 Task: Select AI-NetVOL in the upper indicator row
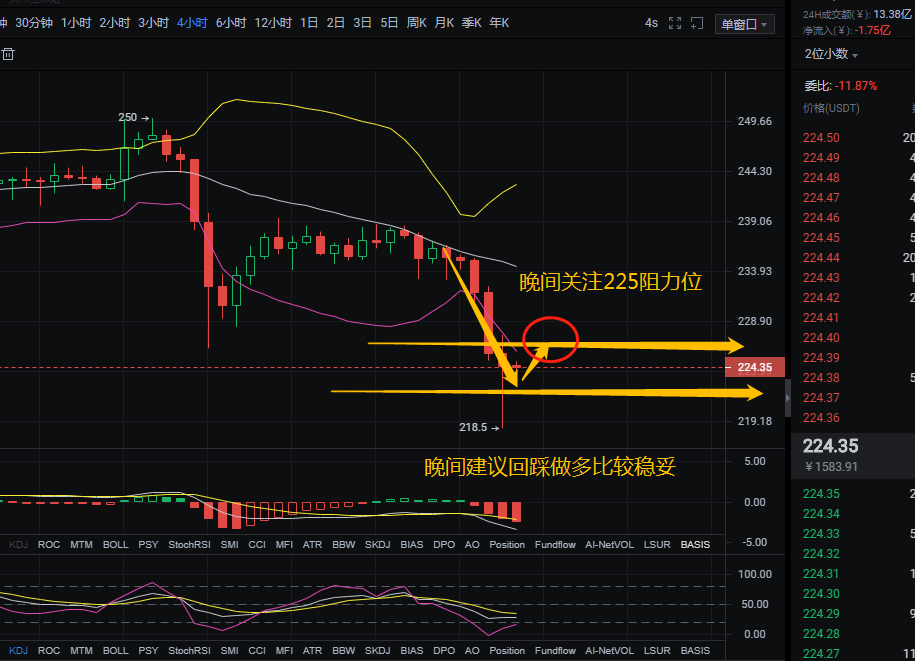(x=609, y=544)
